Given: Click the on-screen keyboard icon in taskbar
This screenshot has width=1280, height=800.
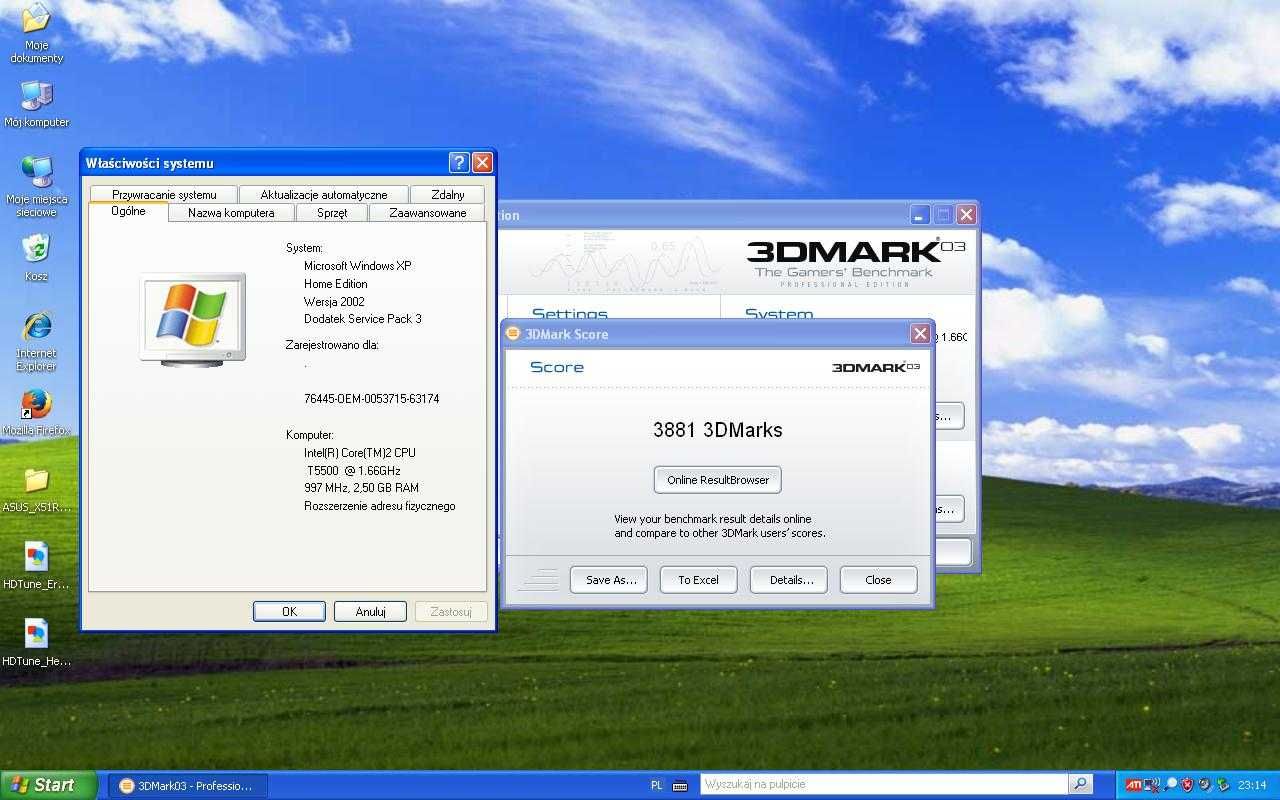Looking at the screenshot, I should [680, 785].
